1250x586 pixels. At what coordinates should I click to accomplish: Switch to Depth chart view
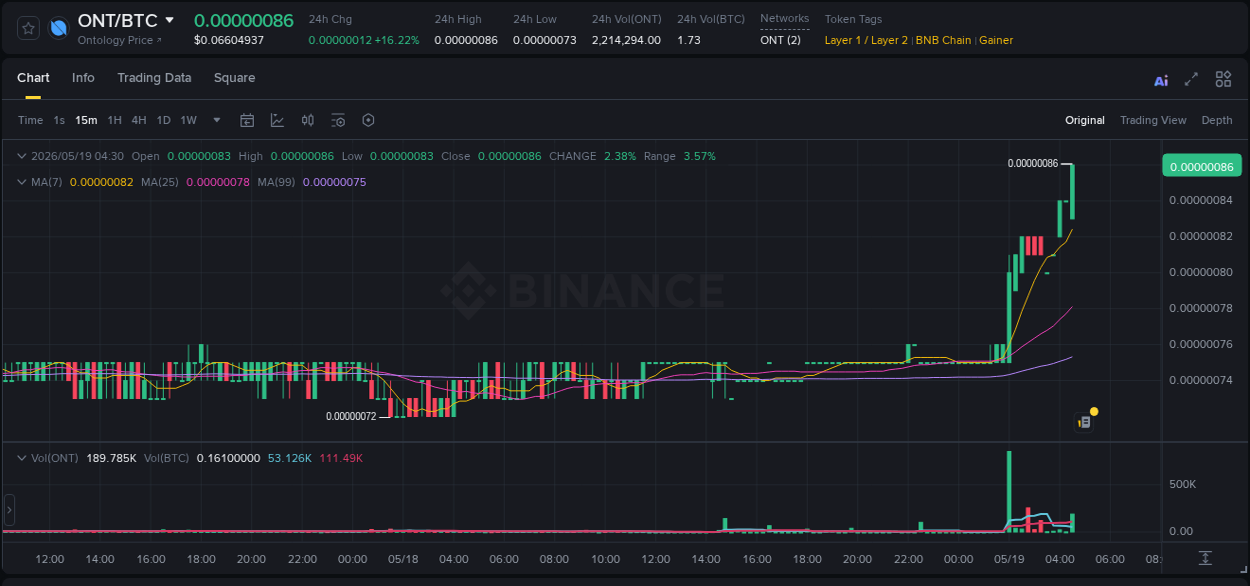click(1217, 120)
